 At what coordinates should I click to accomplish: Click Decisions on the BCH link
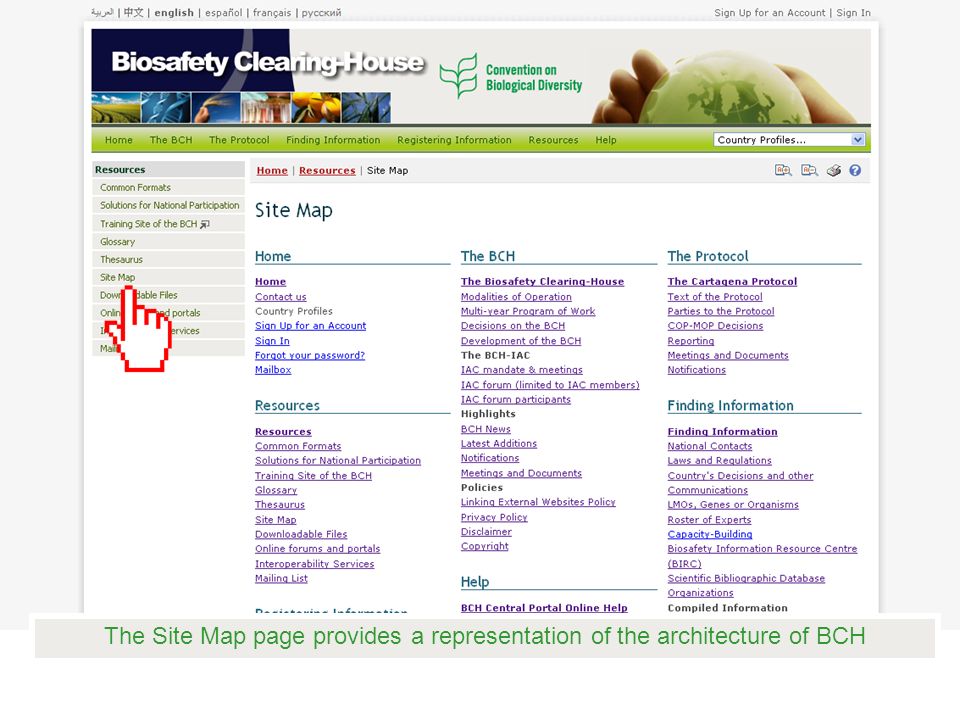[513, 326]
